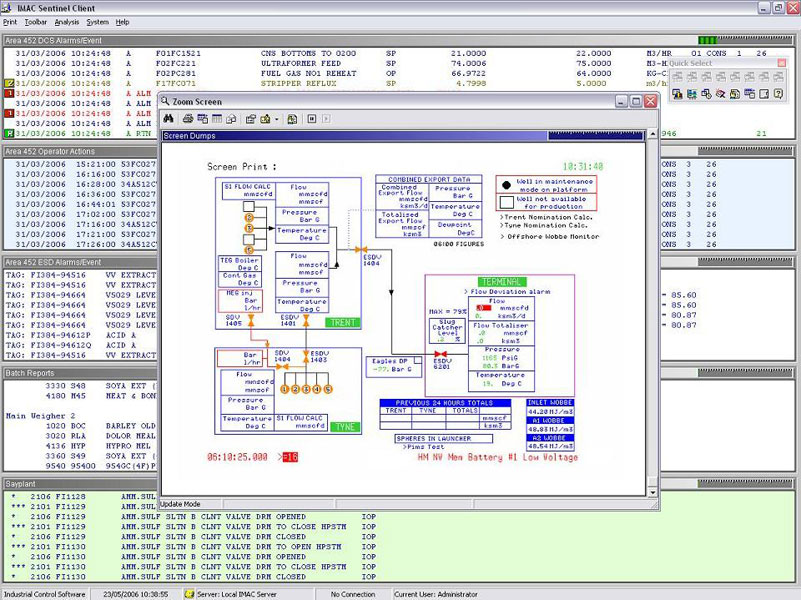Open the System menu
The image size is (801, 600).
(x=97, y=21)
